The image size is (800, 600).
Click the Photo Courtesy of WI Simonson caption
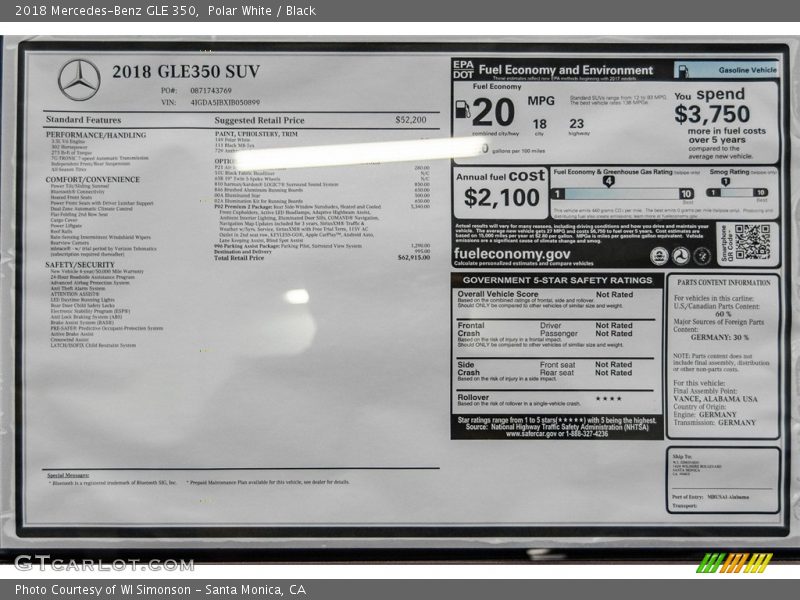click(160, 590)
